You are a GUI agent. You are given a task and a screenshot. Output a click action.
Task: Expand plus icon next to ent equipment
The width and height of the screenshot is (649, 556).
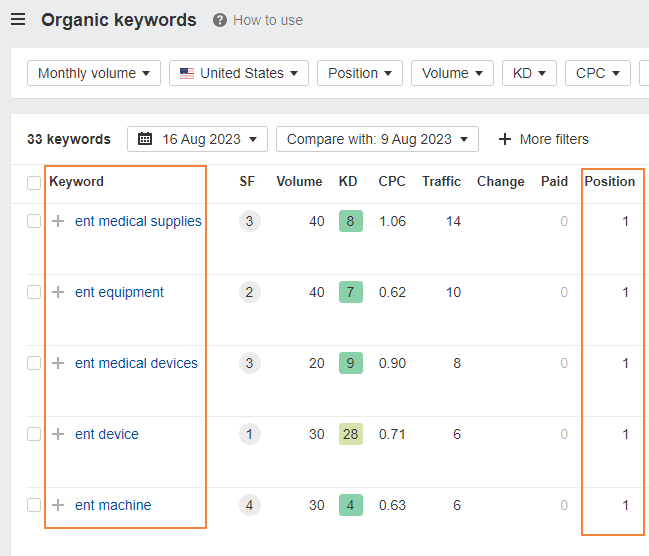tap(58, 292)
